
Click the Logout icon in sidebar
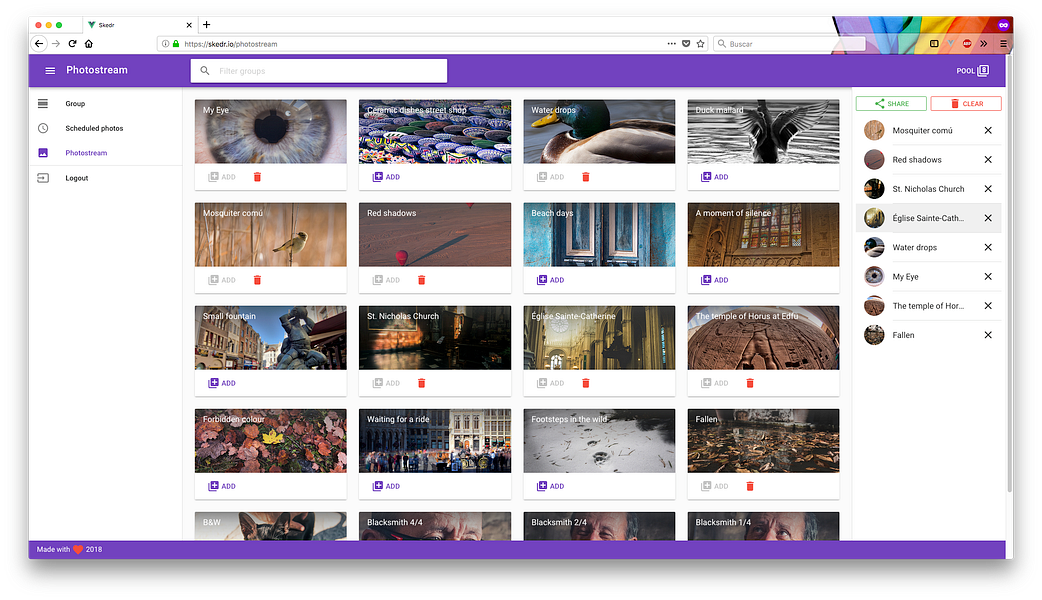tap(43, 178)
